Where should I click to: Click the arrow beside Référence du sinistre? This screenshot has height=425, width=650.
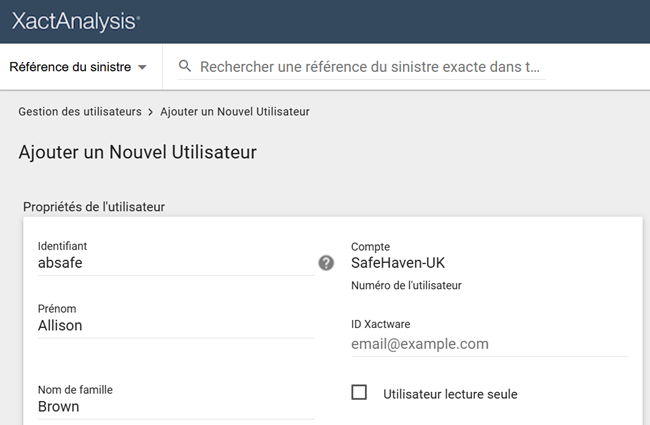pyautogui.click(x=142, y=68)
